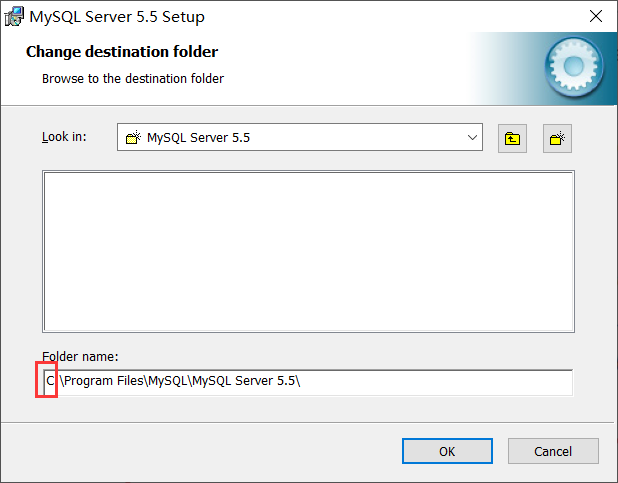Click the red-highlighted drive letter C
The width and height of the screenshot is (618, 483).
pos(48,381)
